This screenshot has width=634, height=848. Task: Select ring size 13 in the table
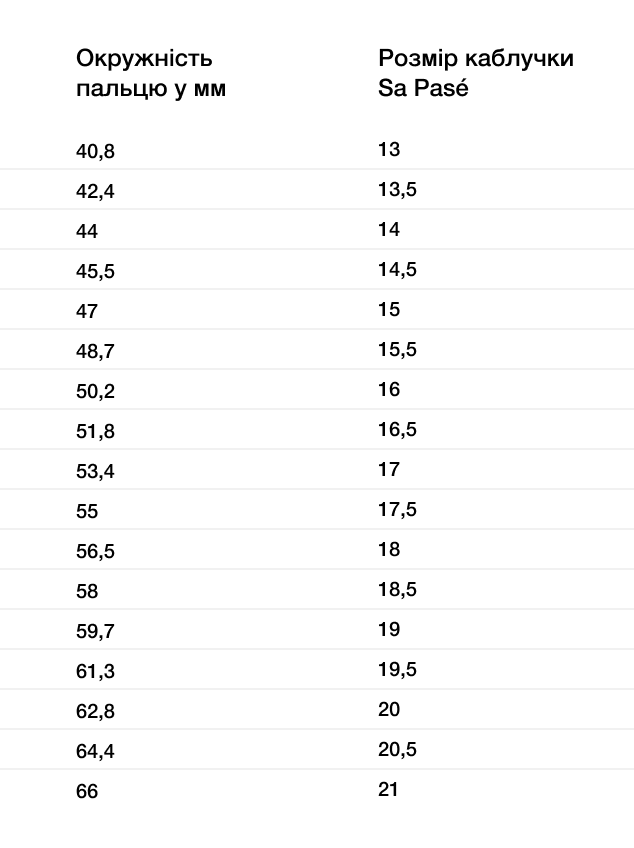[389, 149]
